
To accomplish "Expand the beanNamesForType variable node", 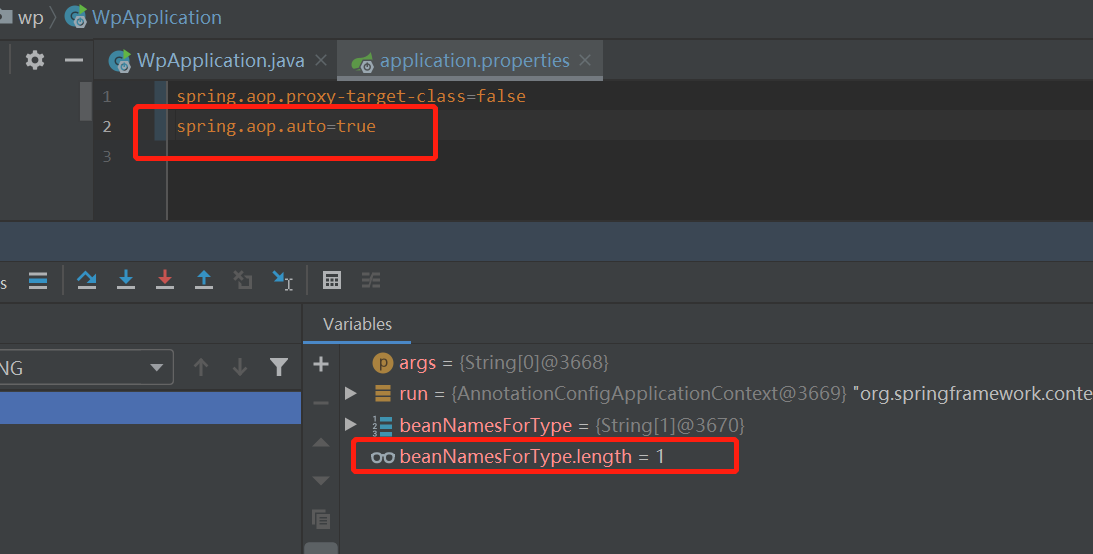I will coord(351,424).
